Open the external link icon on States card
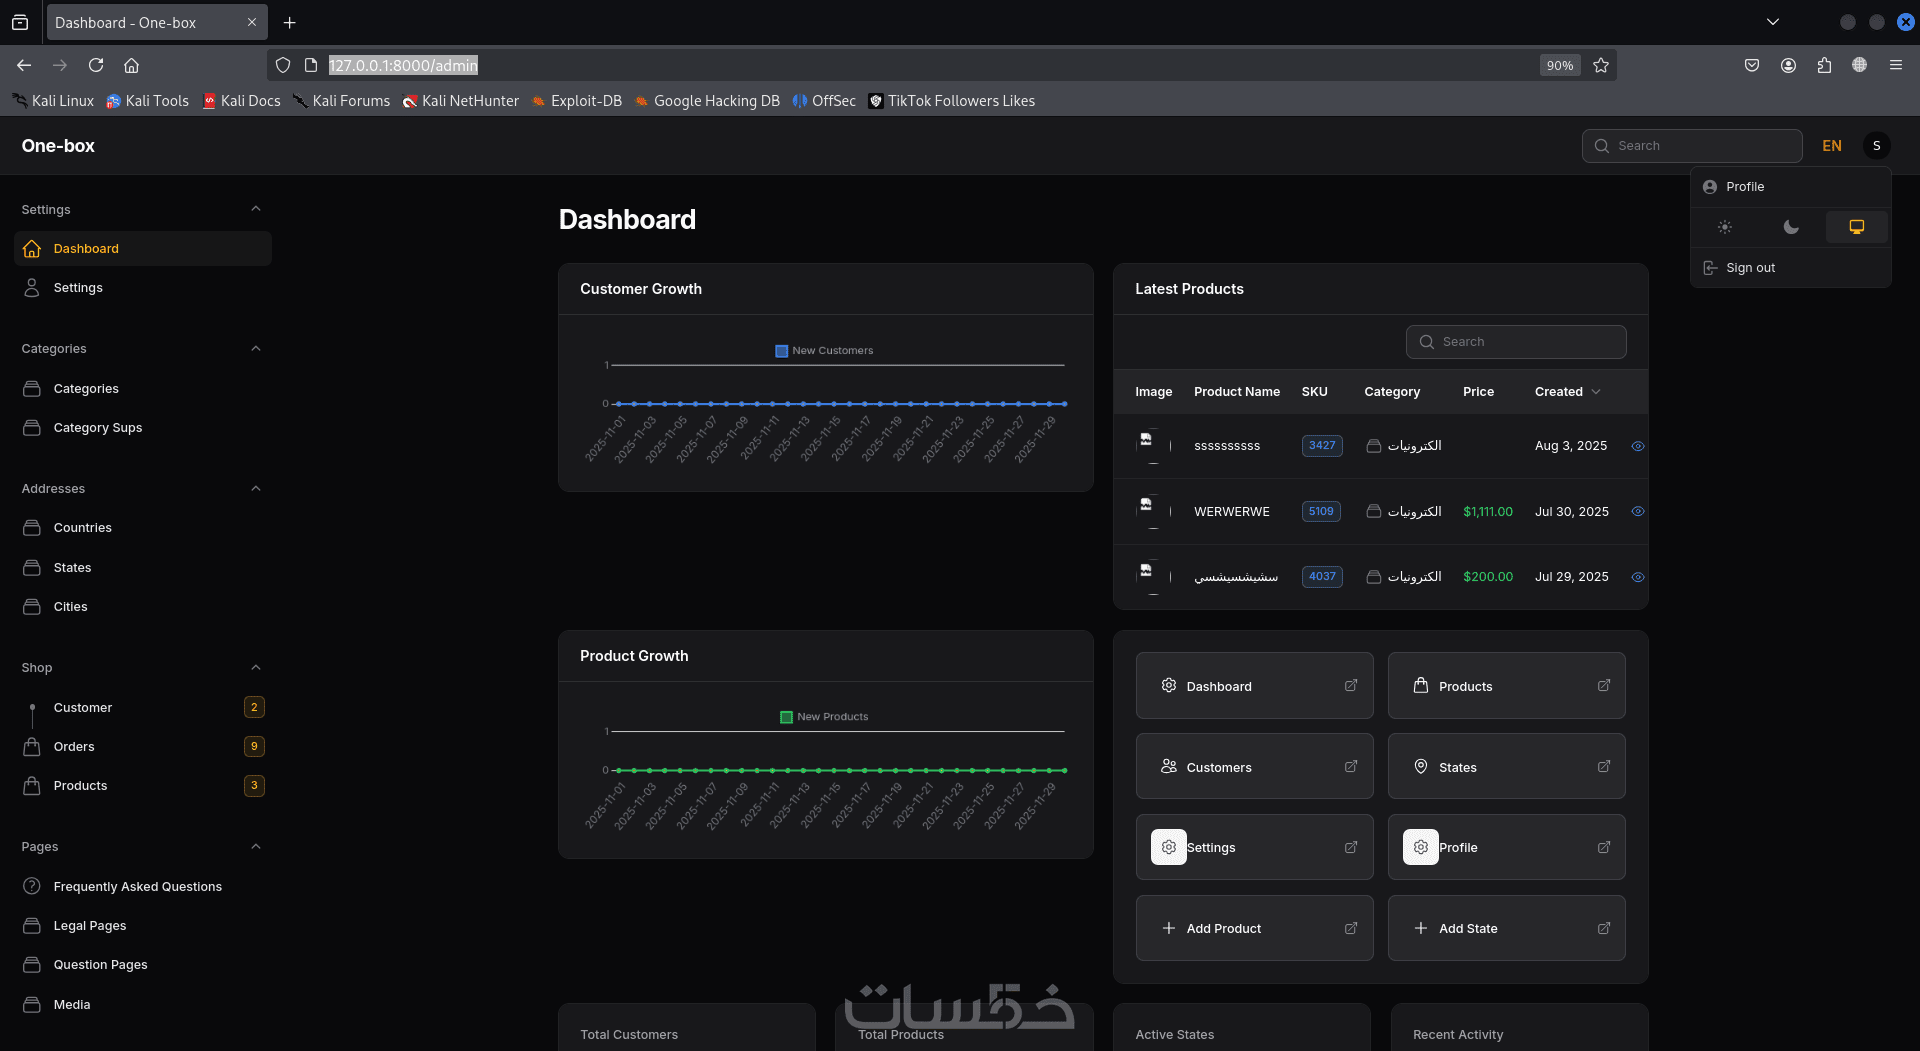This screenshot has width=1920, height=1051. click(x=1604, y=767)
